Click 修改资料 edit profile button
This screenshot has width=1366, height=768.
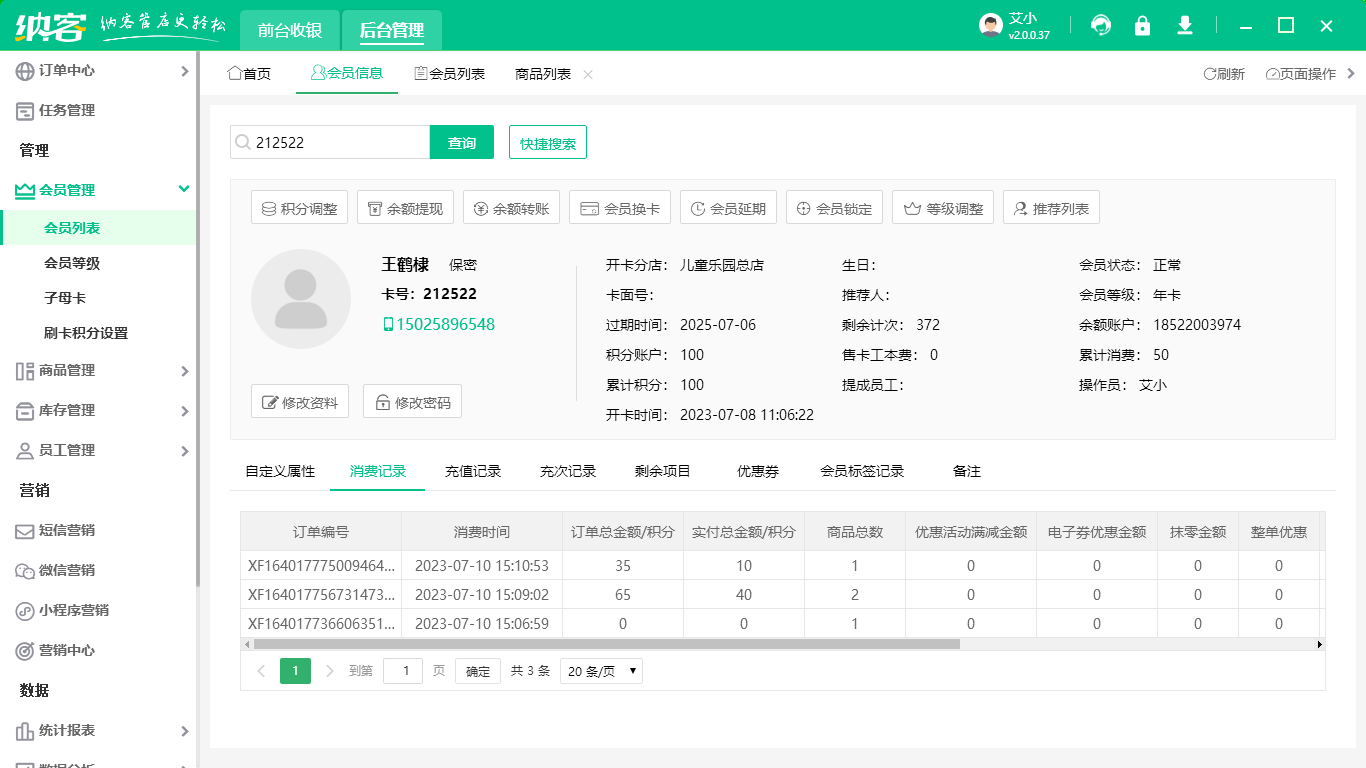point(300,401)
